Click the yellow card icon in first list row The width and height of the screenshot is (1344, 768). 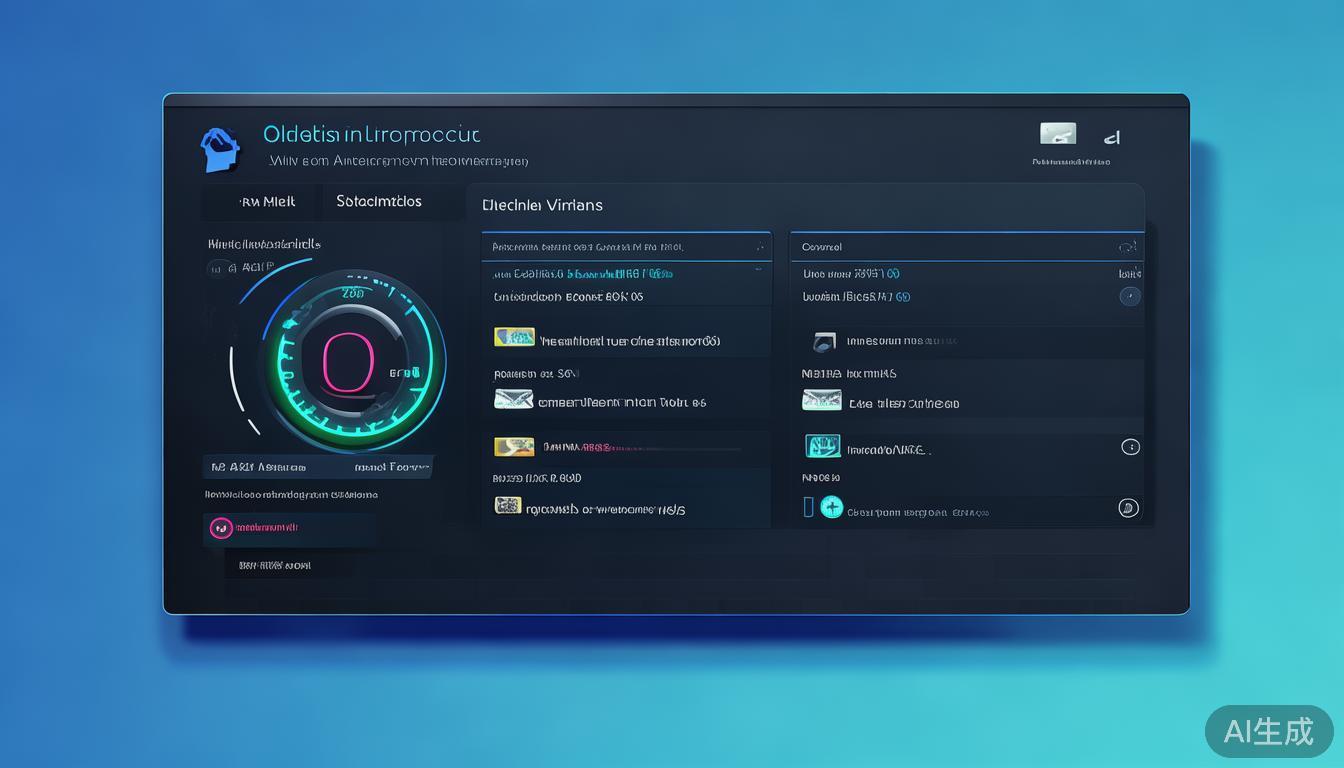coord(514,337)
